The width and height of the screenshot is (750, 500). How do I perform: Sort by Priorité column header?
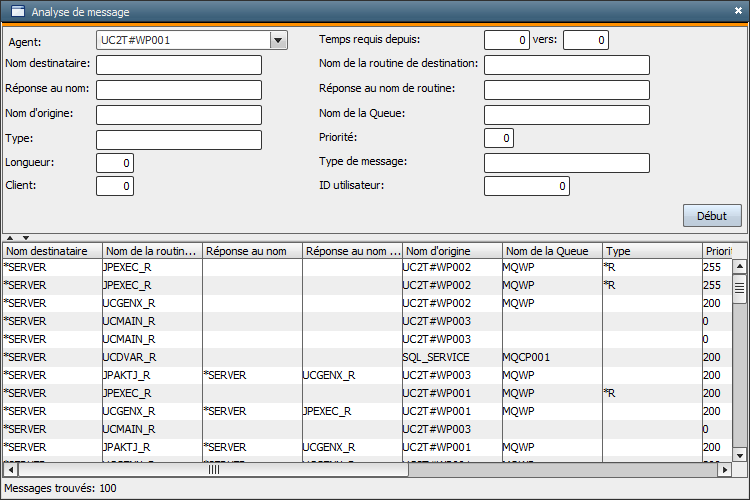(x=717, y=251)
